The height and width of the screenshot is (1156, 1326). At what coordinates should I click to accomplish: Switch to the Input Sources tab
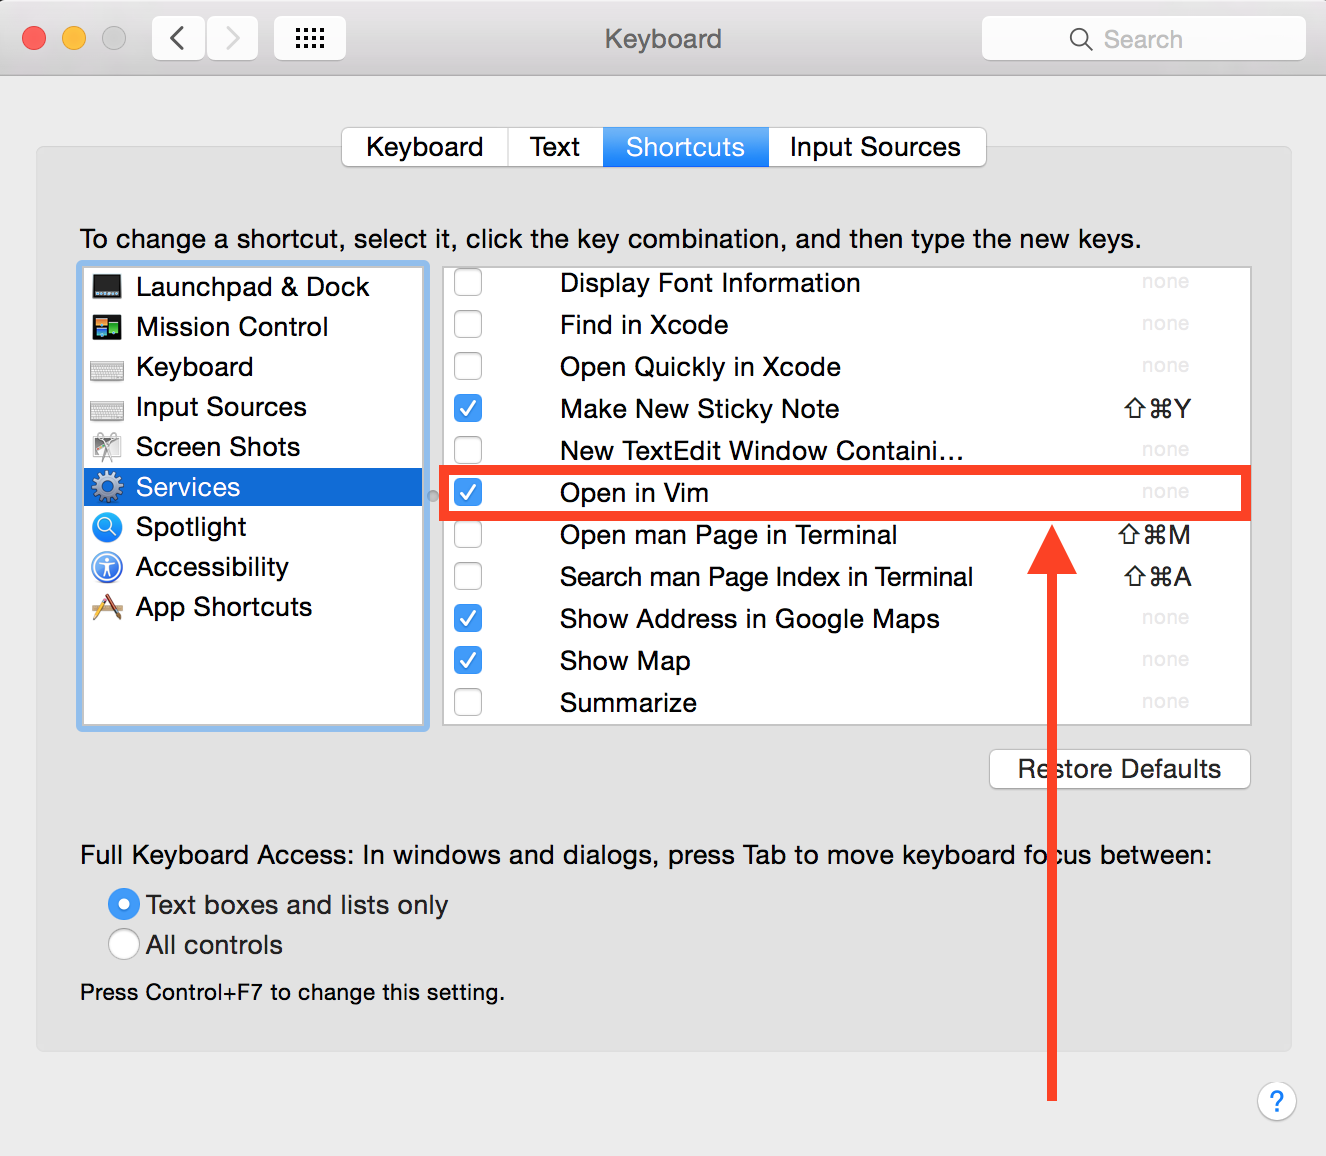pyautogui.click(x=875, y=147)
